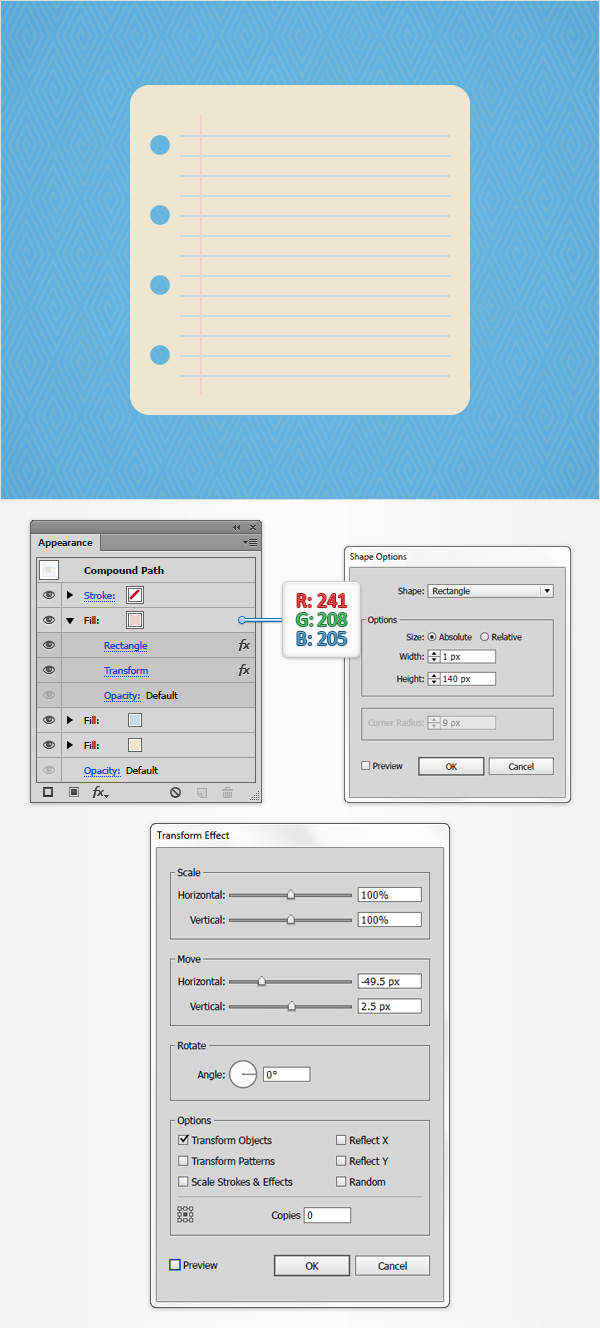600x1328 pixels.
Task: Click the Opacity link under the pink Fill
Action: 122,695
